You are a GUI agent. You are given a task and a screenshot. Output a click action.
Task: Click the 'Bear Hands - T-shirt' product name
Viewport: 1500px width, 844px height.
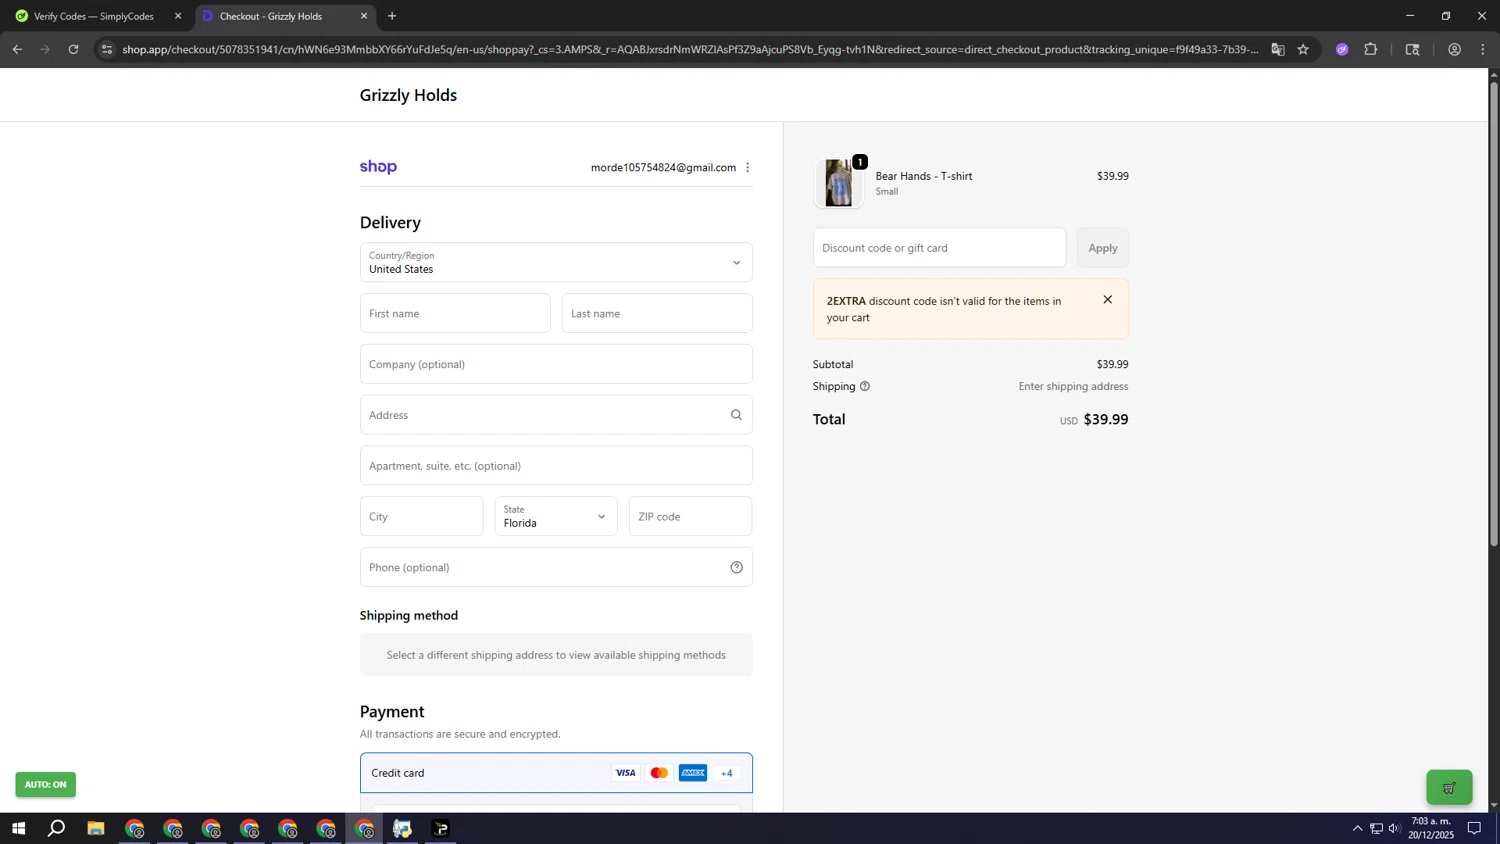[924, 176]
